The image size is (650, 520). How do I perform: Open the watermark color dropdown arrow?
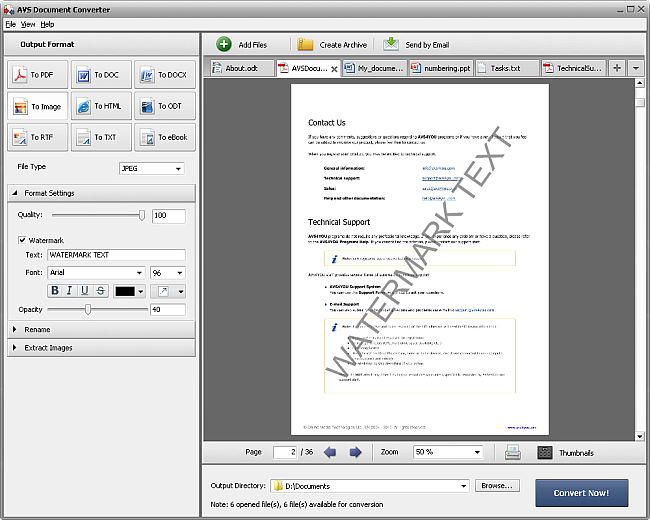pyautogui.click(x=141, y=292)
